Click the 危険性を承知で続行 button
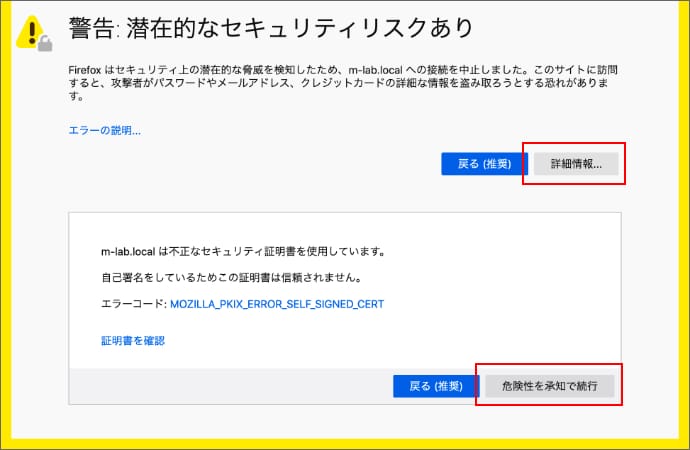This screenshot has height=450, width=690. coord(549,386)
